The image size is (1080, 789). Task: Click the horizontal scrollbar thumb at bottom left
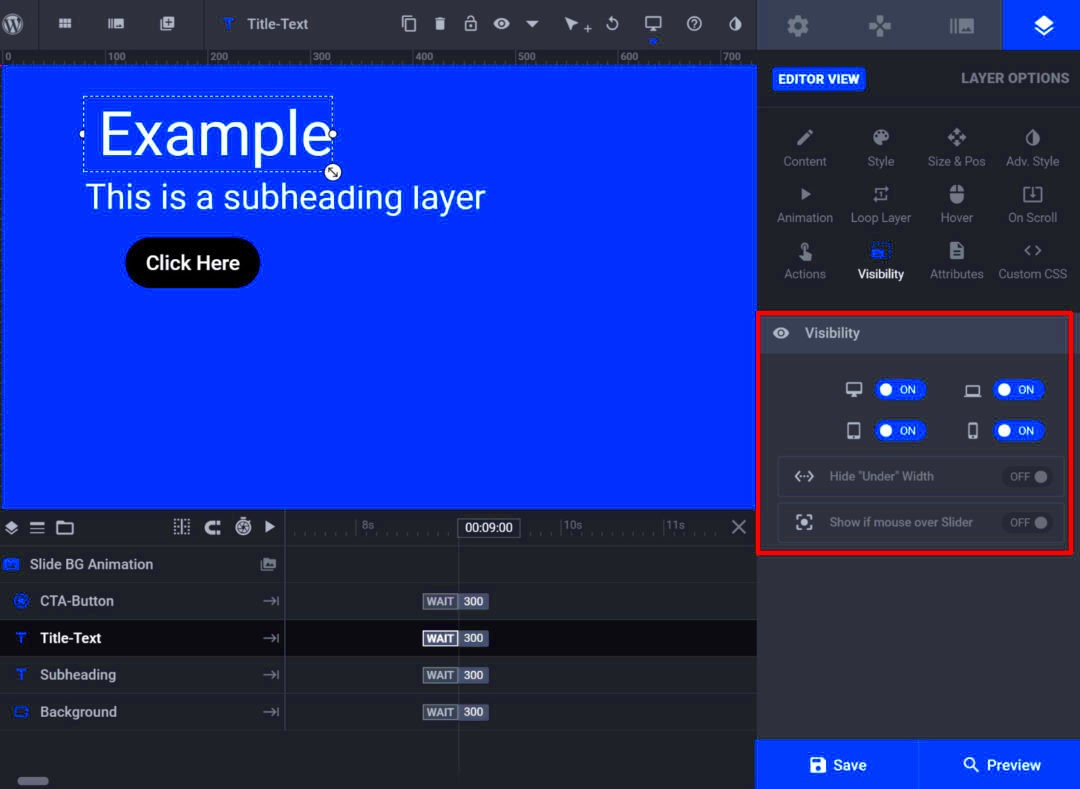[33, 781]
